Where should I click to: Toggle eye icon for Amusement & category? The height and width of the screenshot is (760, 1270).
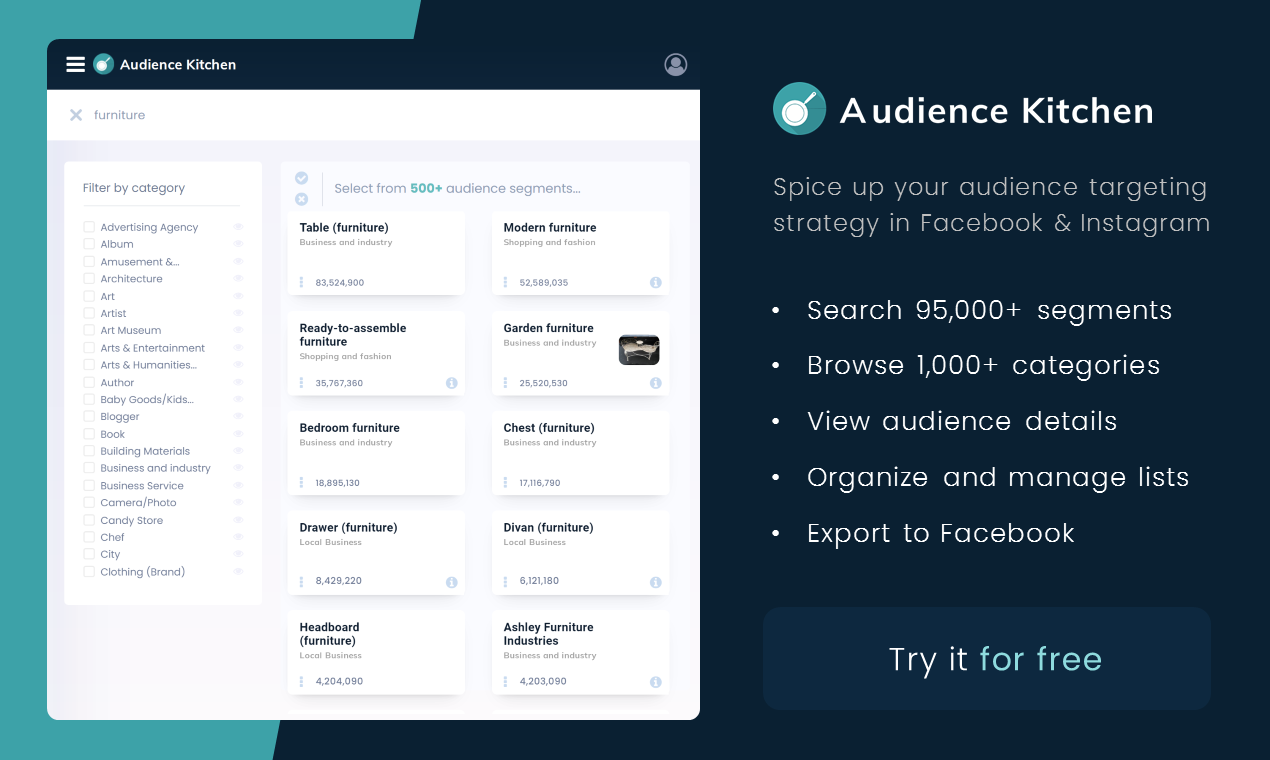pos(238,261)
